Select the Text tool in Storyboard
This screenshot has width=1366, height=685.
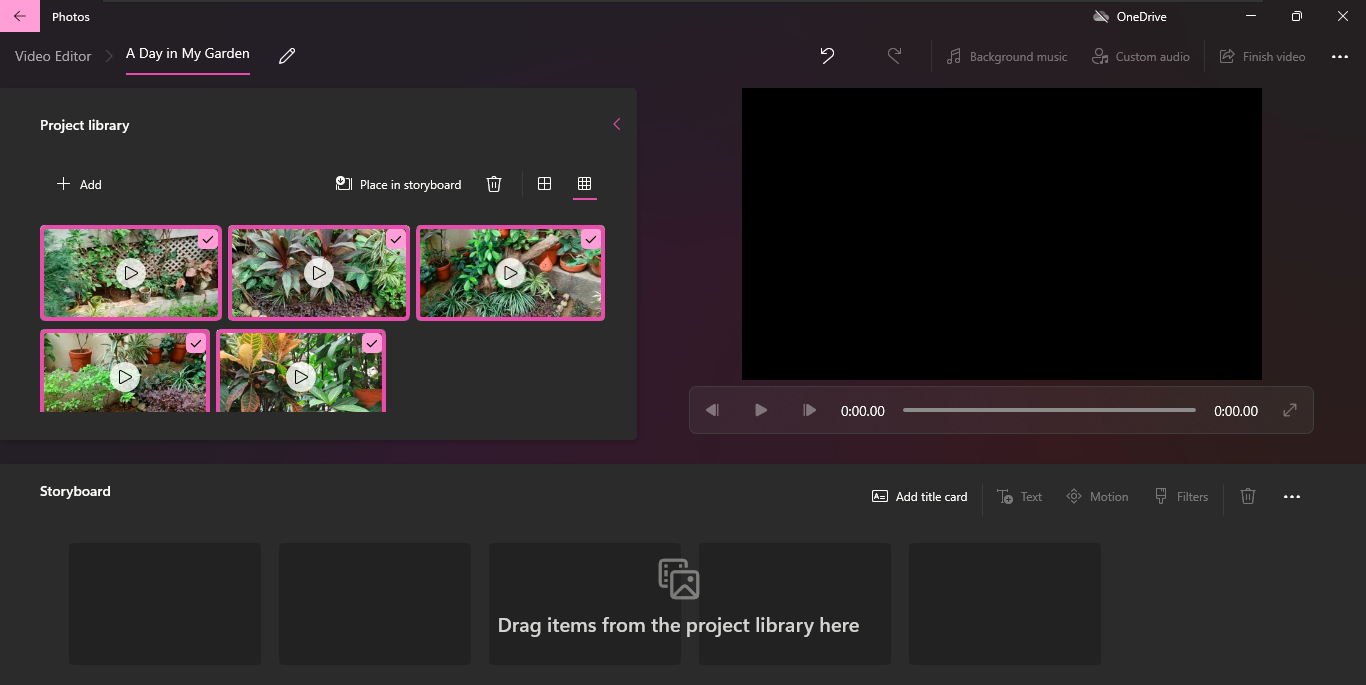click(x=1019, y=496)
